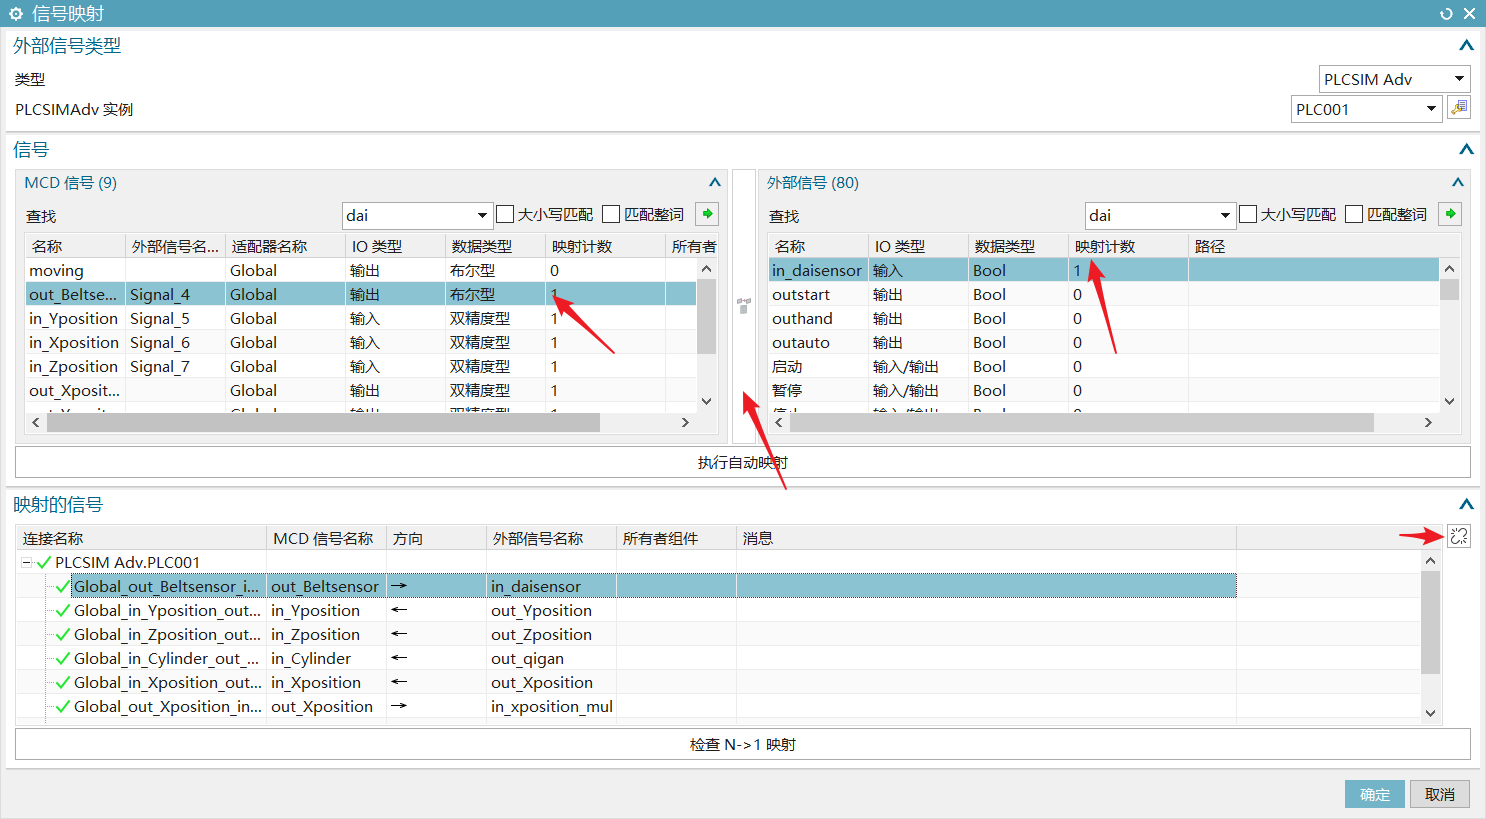This screenshot has height=819, width=1486.
Task: Click external signals horizontal scrollbar
Action: click(1082, 423)
